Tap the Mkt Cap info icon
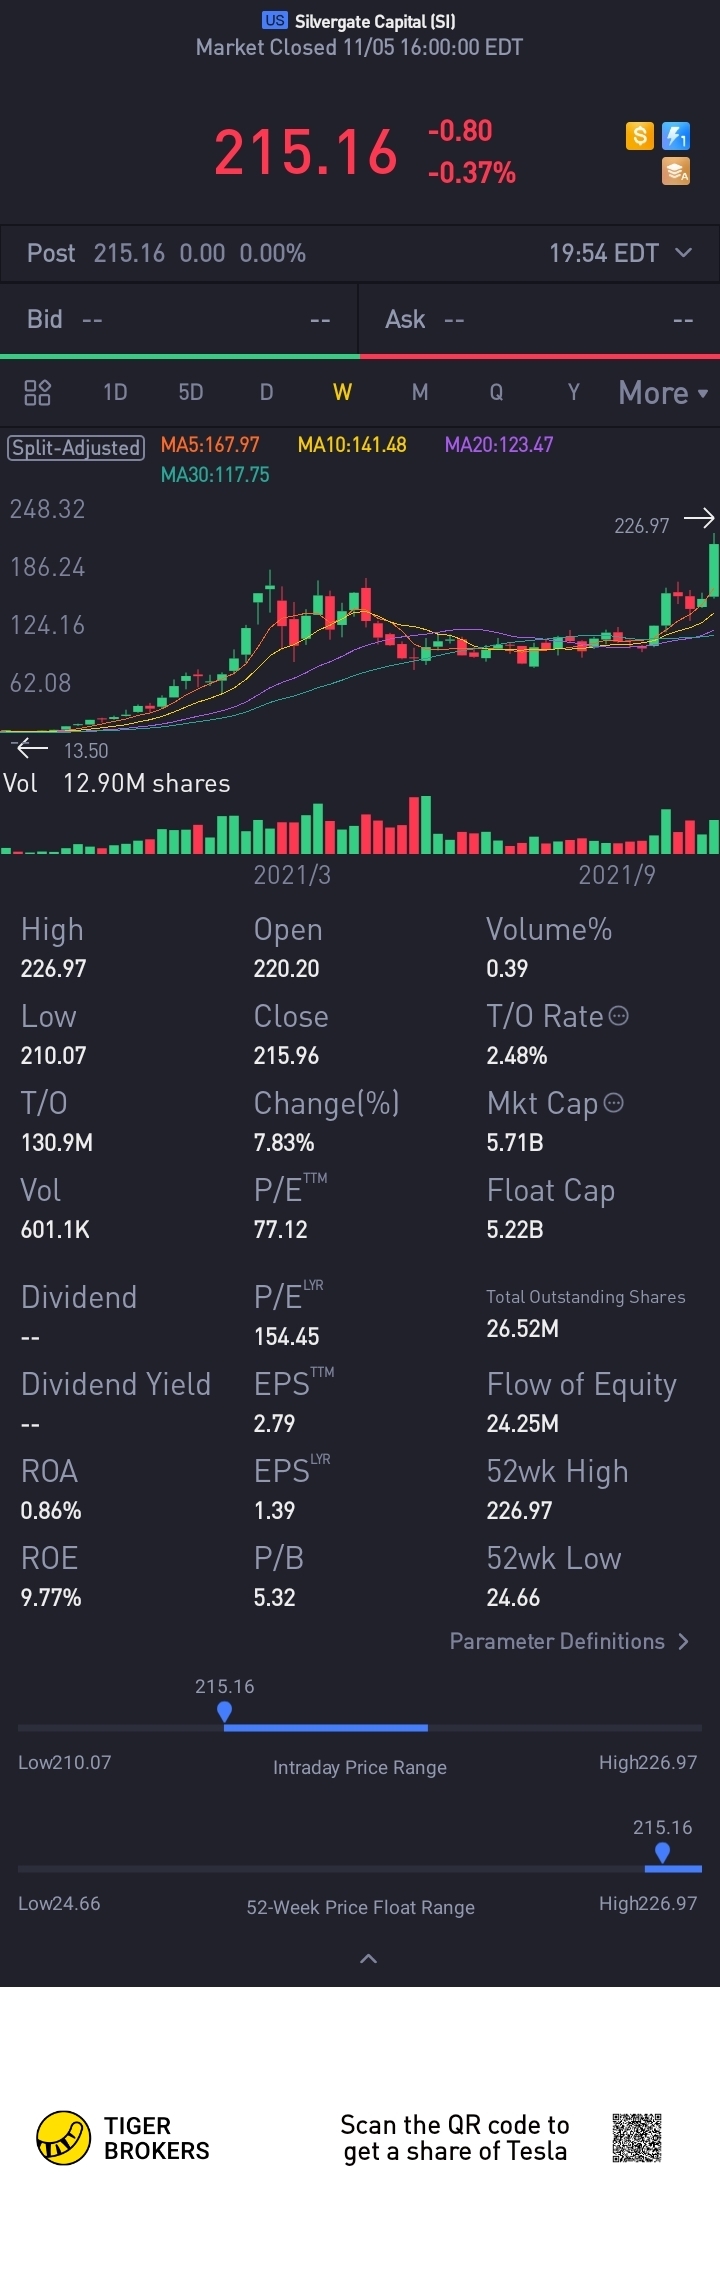Image resolution: width=720 pixels, height=2289 pixels. (x=614, y=1103)
